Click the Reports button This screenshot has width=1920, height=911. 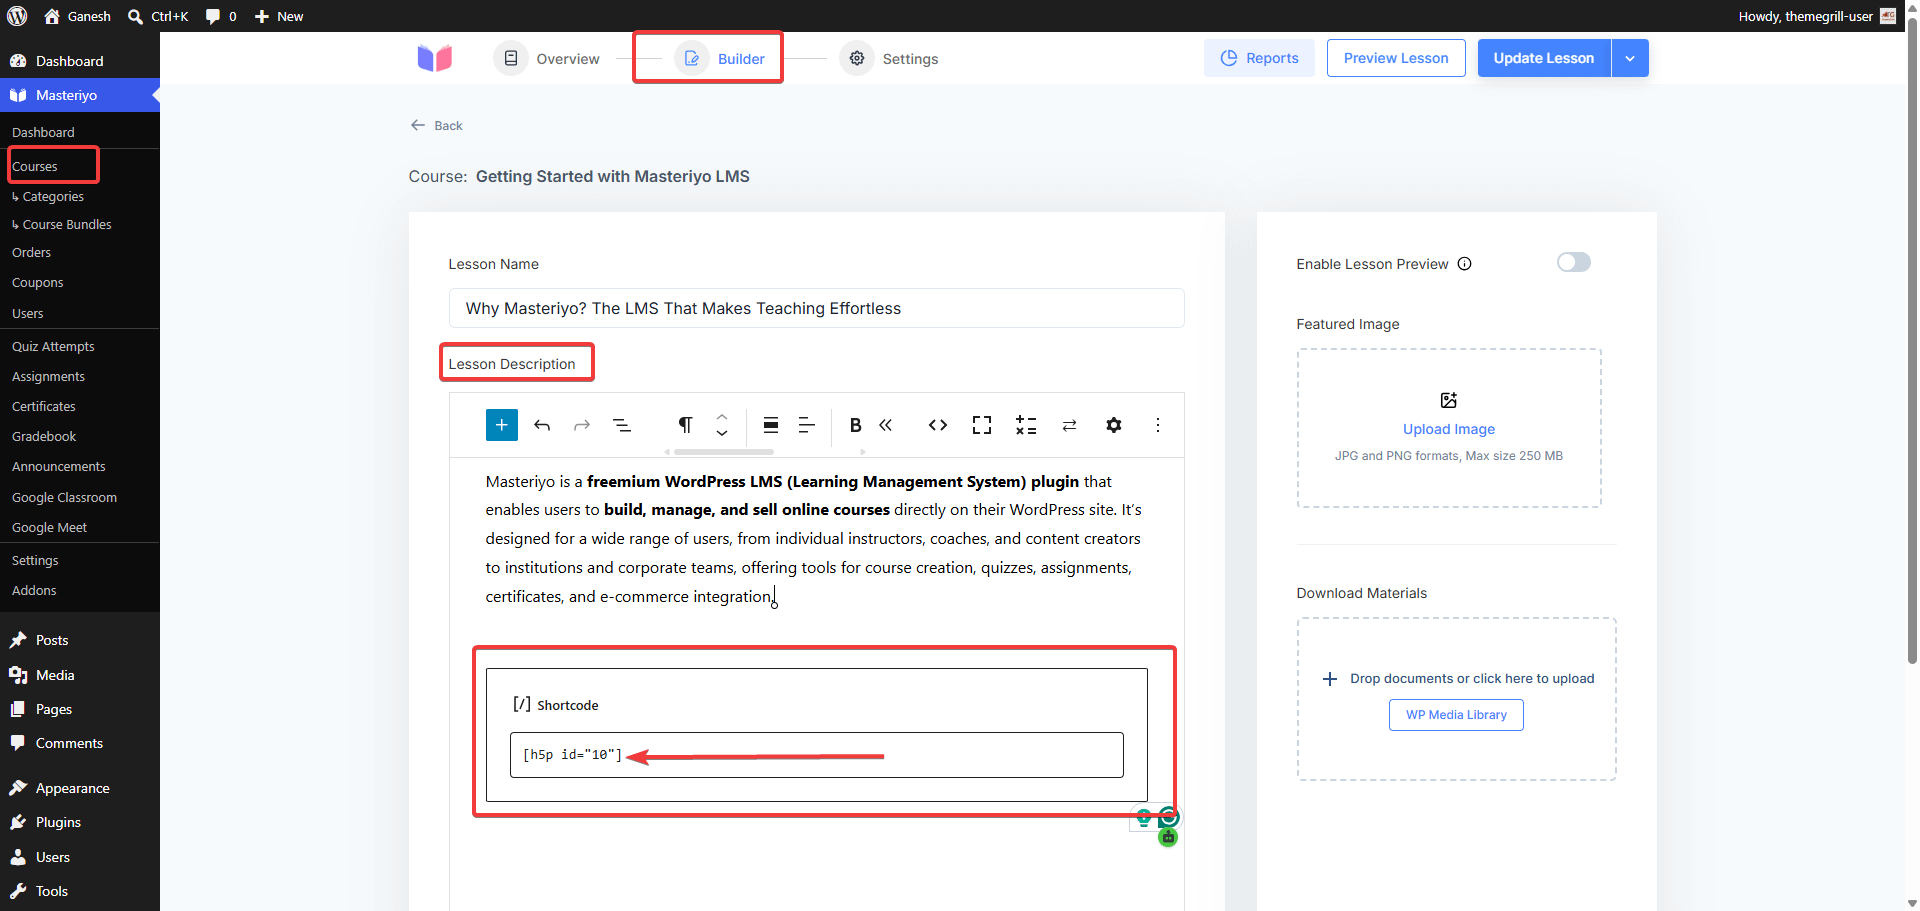[x=1259, y=58]
